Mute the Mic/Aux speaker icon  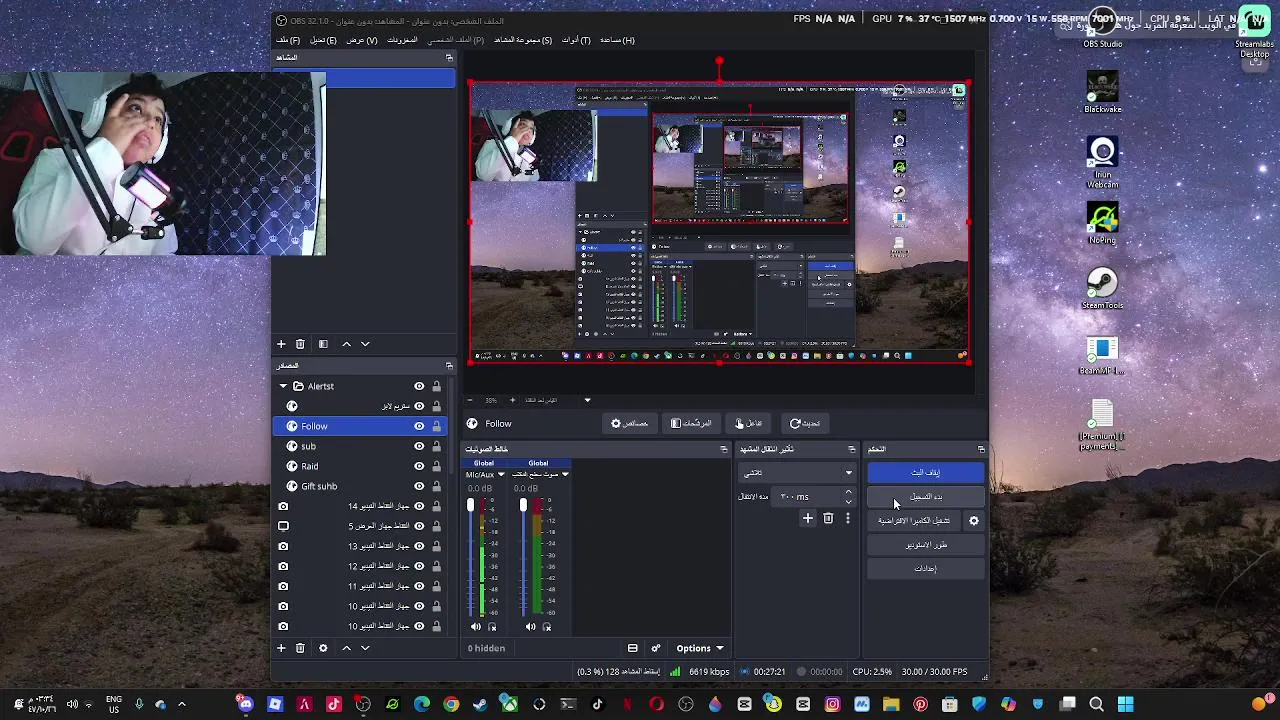coord(476,627)
